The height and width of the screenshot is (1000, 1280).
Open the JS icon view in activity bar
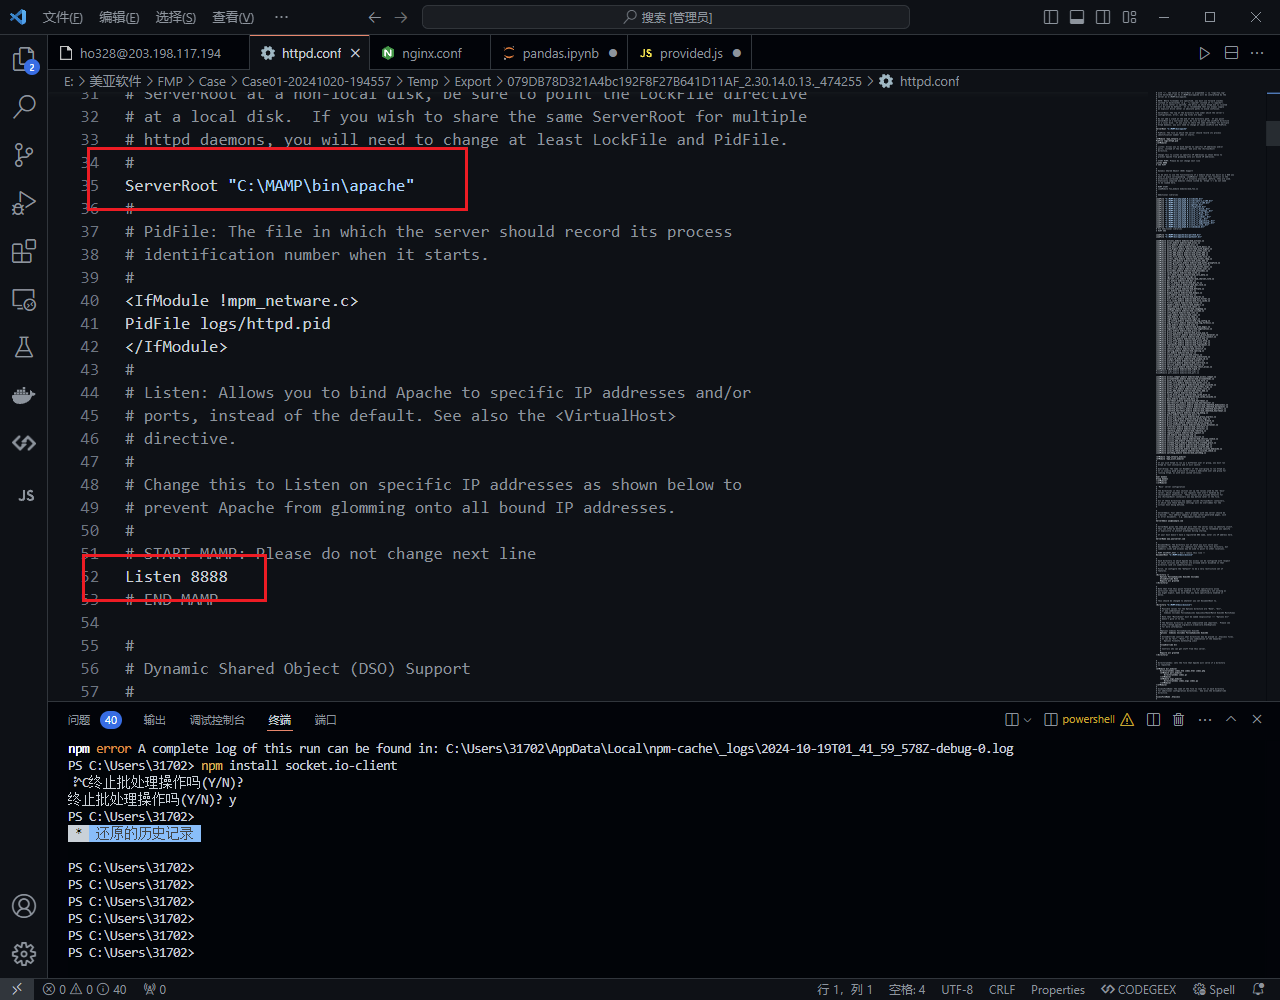(24, 495)
